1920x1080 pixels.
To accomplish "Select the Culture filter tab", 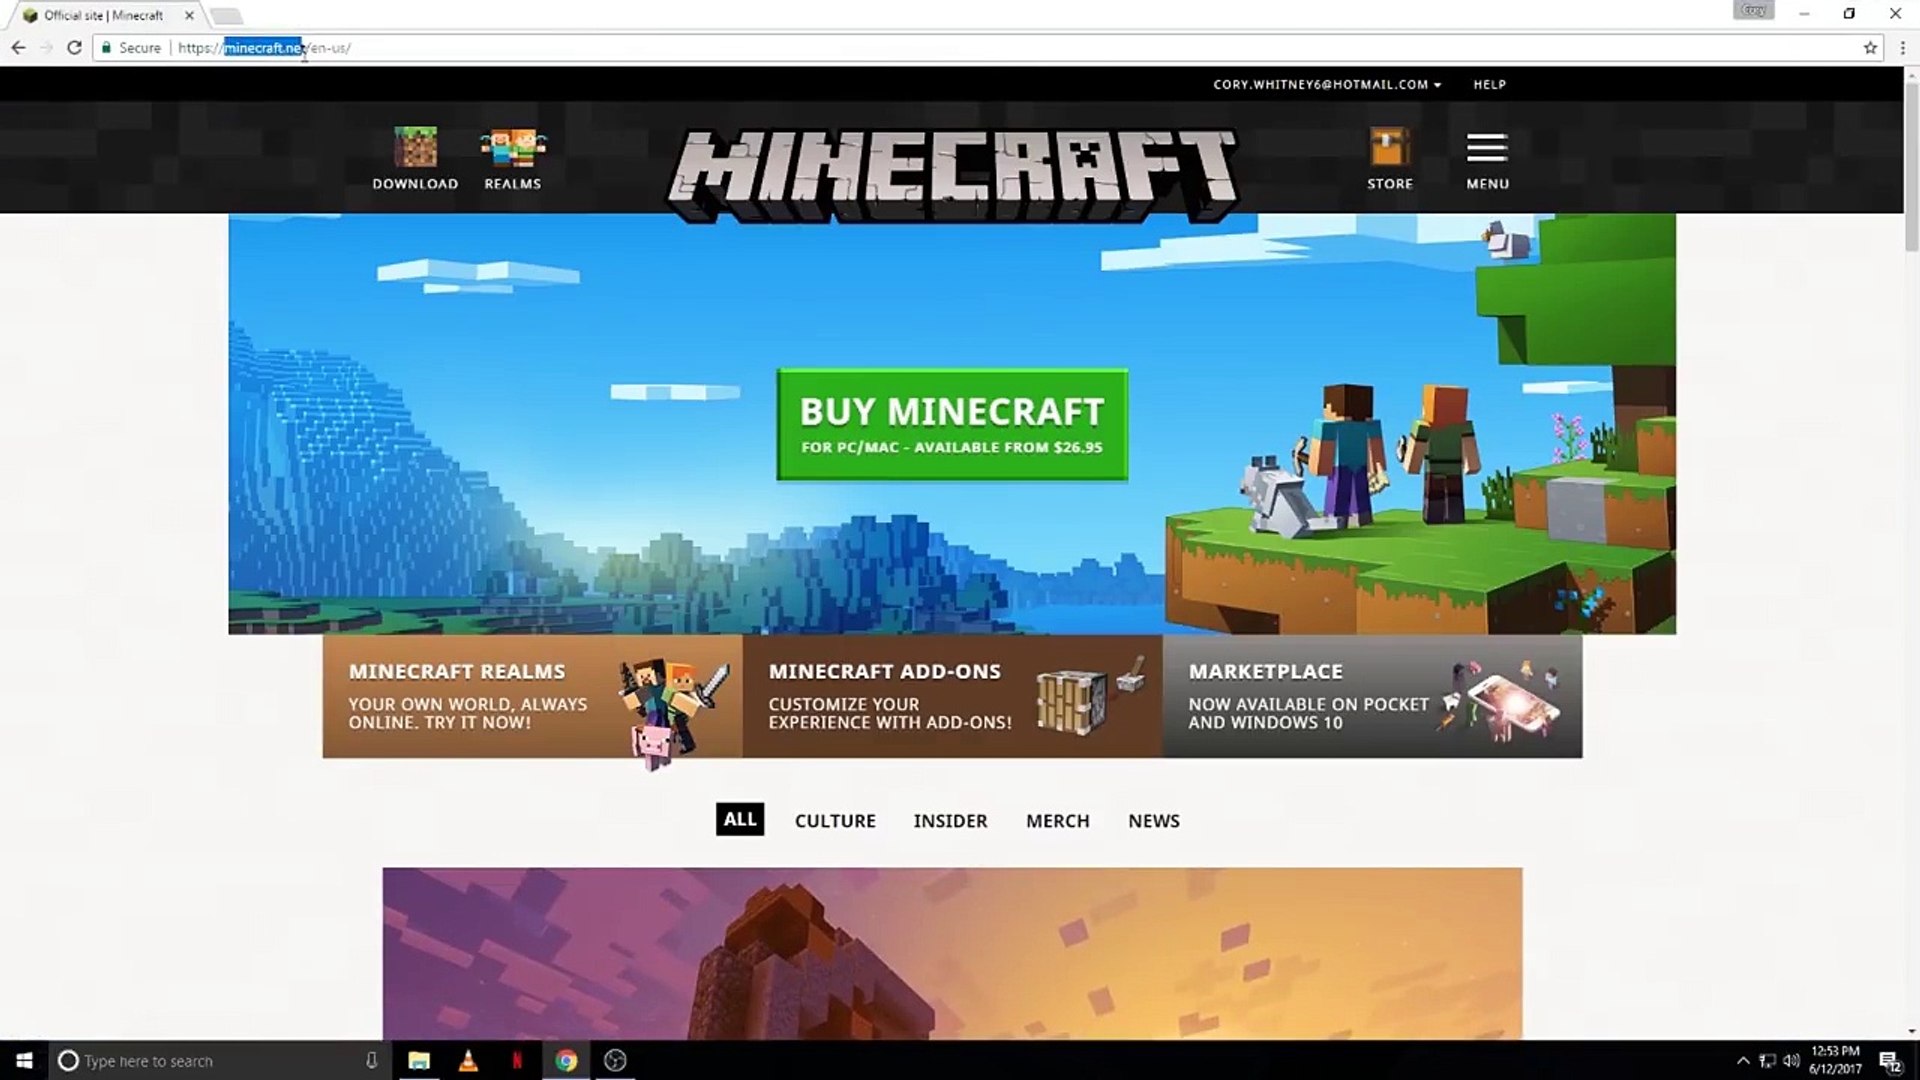I will pos(835,820).
